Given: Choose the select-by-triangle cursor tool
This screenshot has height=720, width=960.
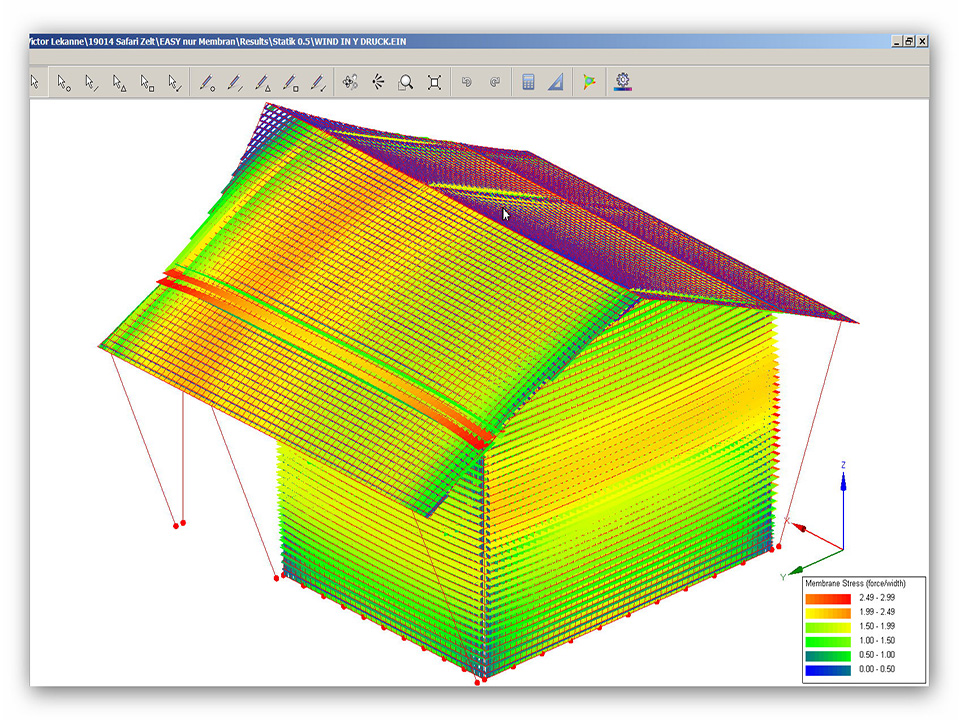Looking at the screenshot, I should [x=119, y=82].
